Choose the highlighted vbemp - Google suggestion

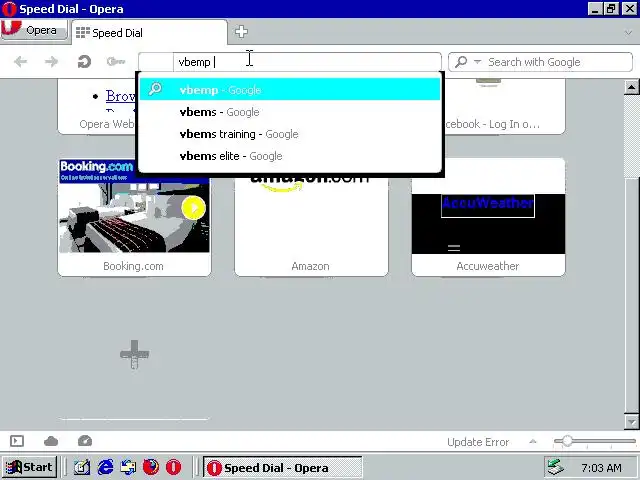tap(290, 89)
